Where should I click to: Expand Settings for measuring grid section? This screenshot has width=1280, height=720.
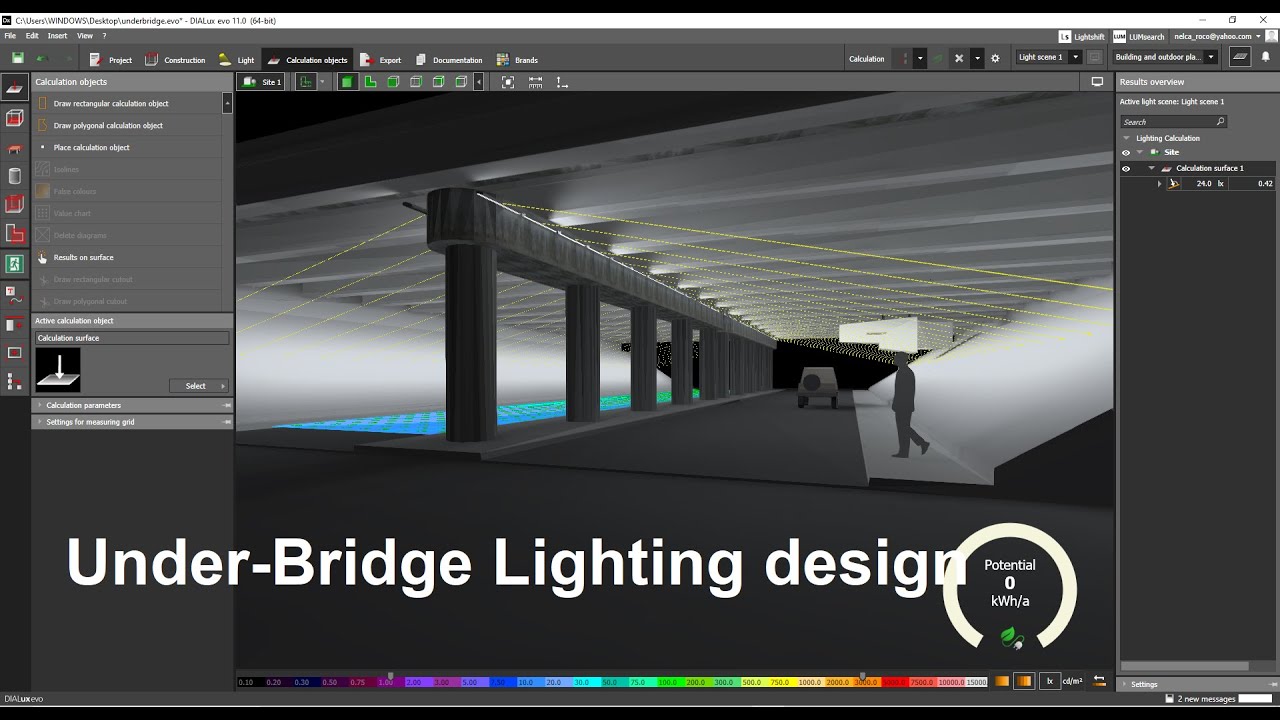[132, 422]
